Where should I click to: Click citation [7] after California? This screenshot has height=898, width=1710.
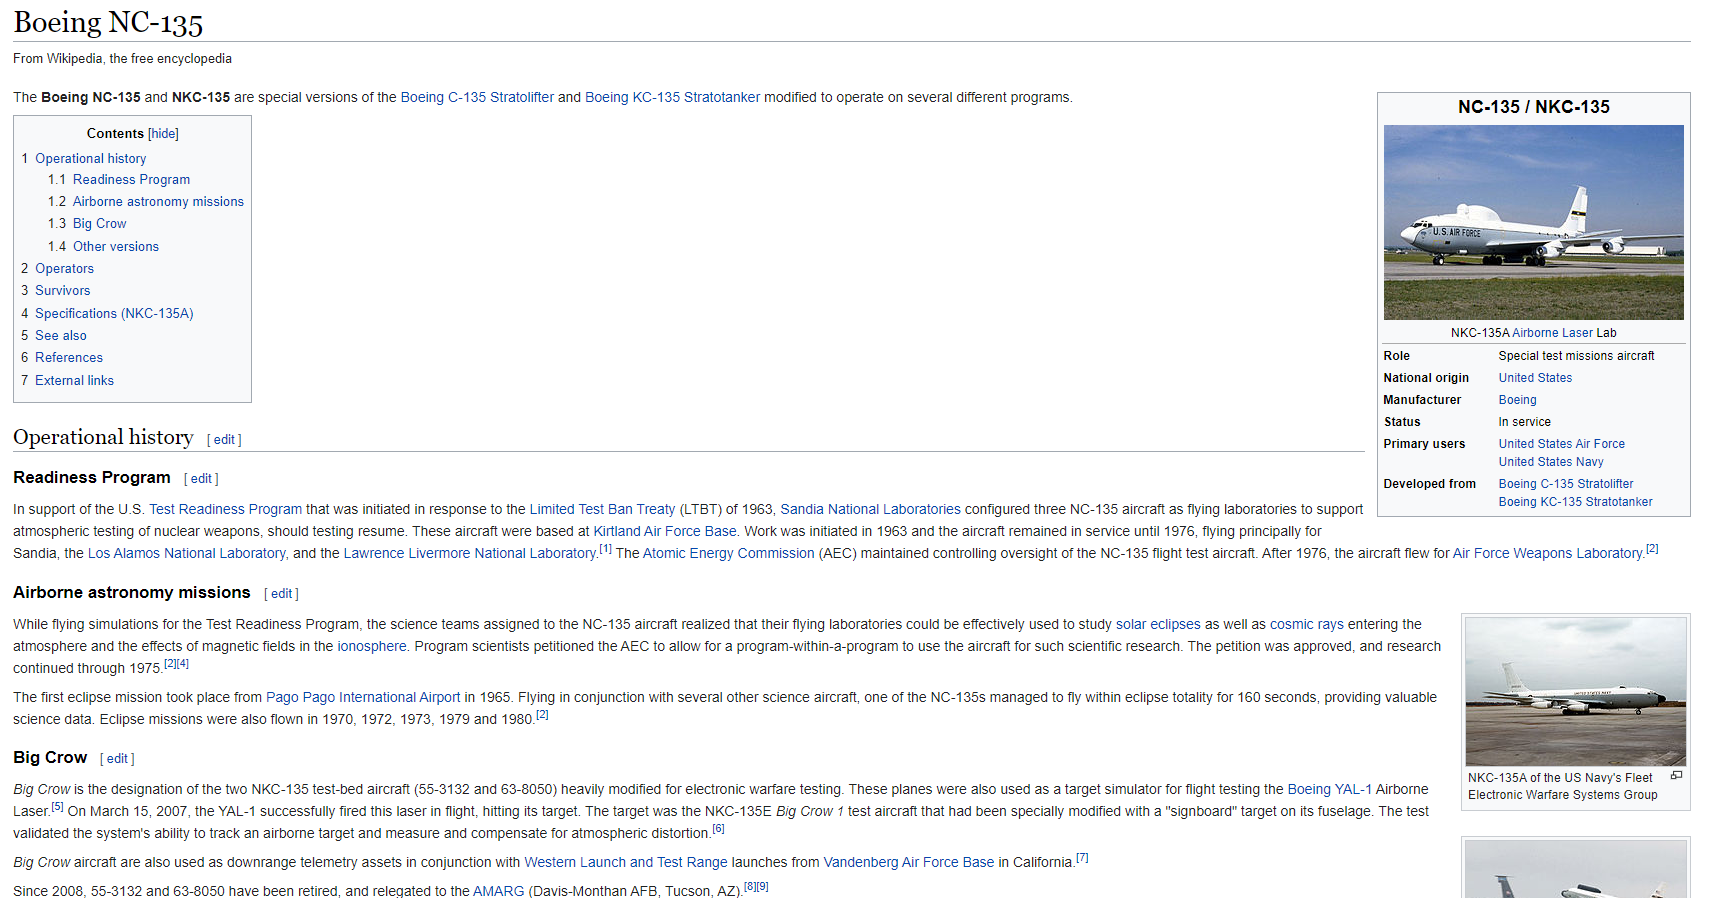click(x=1082, y=858)
